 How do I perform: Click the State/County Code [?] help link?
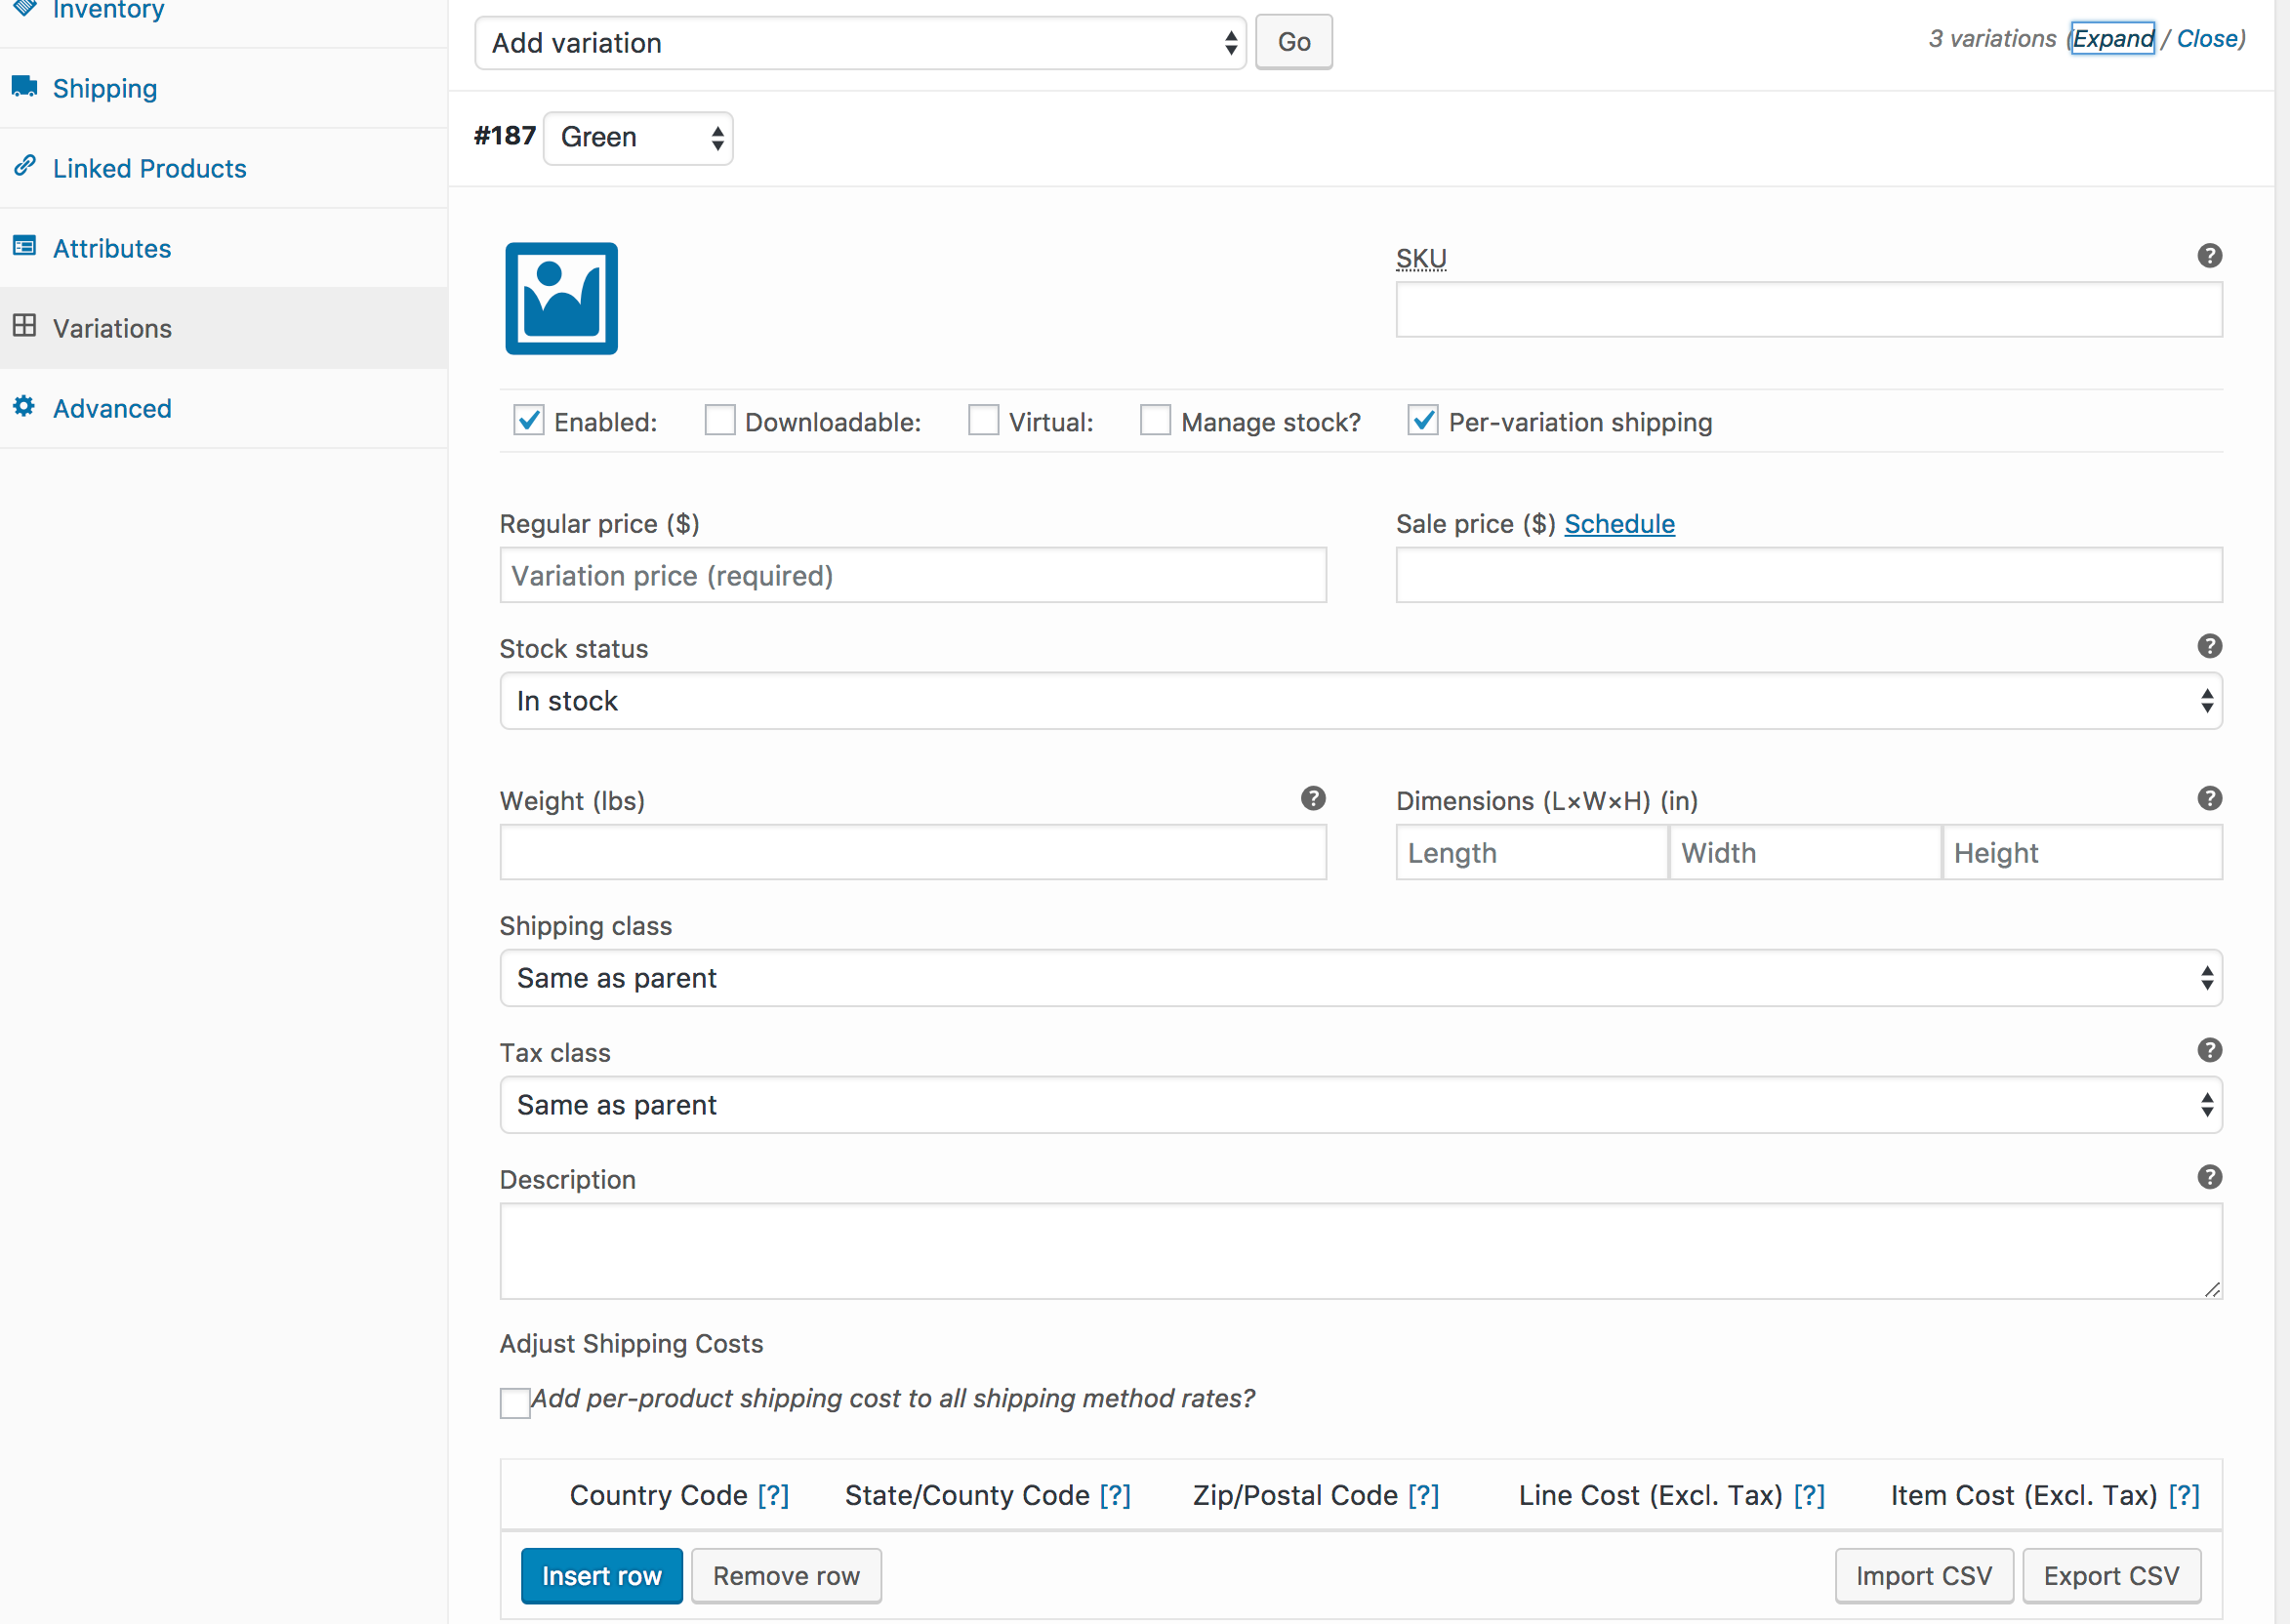[1115, 1495]
